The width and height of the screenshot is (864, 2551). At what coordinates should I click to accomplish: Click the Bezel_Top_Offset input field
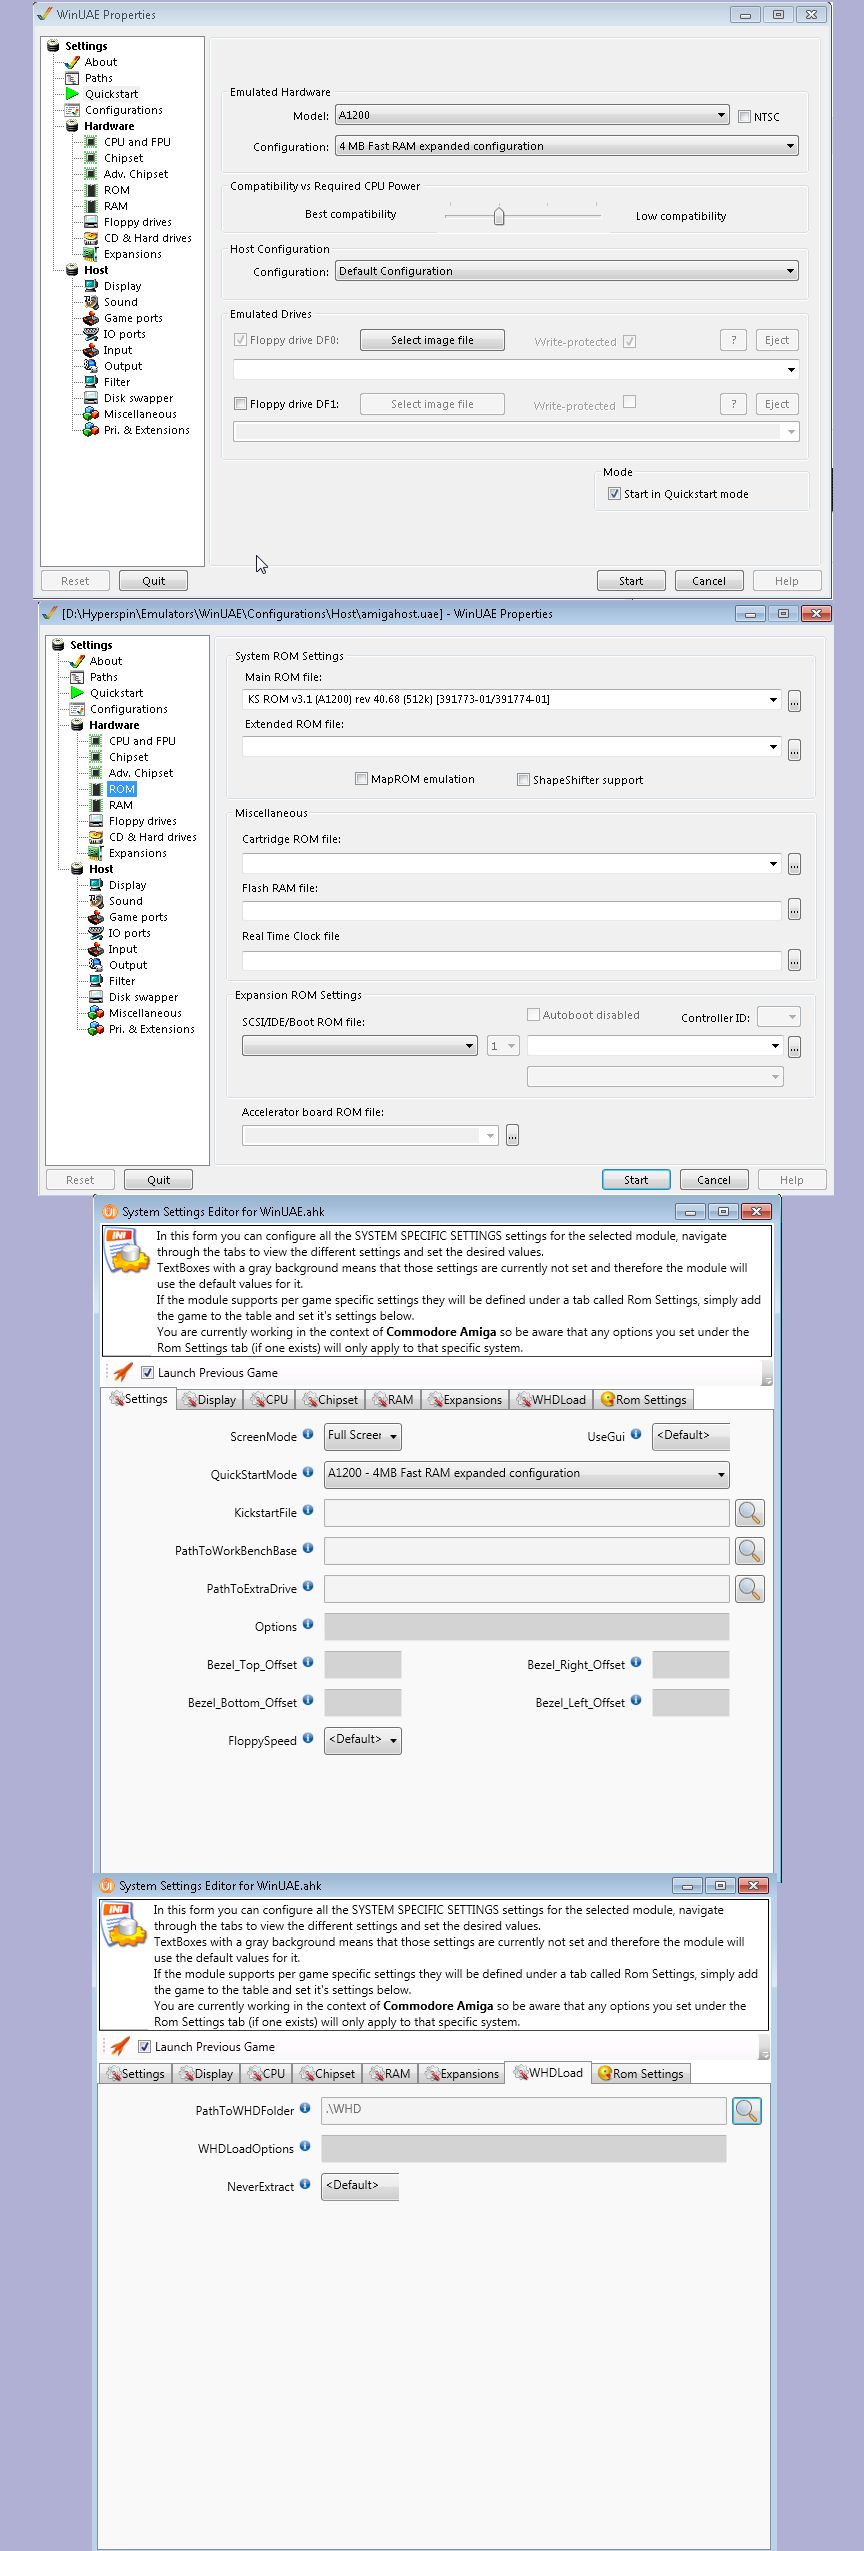[x=362, y=1664]
